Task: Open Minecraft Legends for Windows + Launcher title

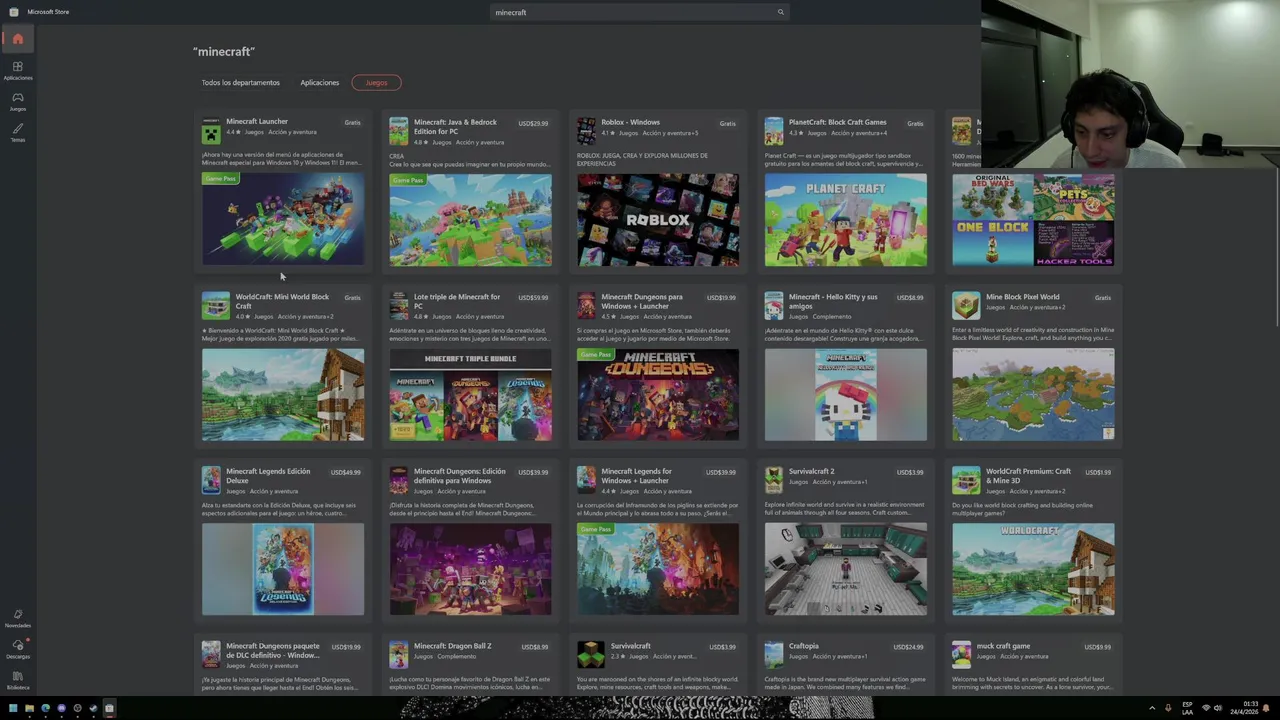Action: pyautogui.click(x=637, y=475)
